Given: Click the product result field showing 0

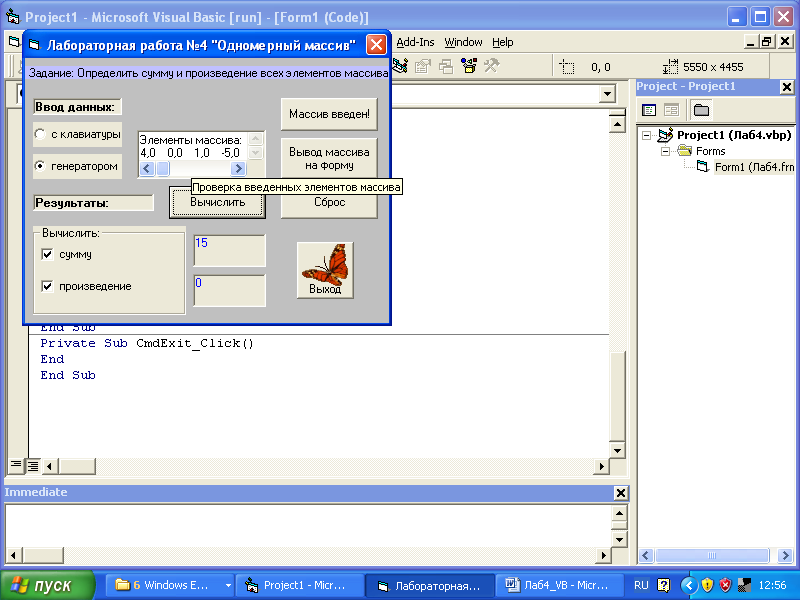Looking at the screenshot, I should coord(230,290).
